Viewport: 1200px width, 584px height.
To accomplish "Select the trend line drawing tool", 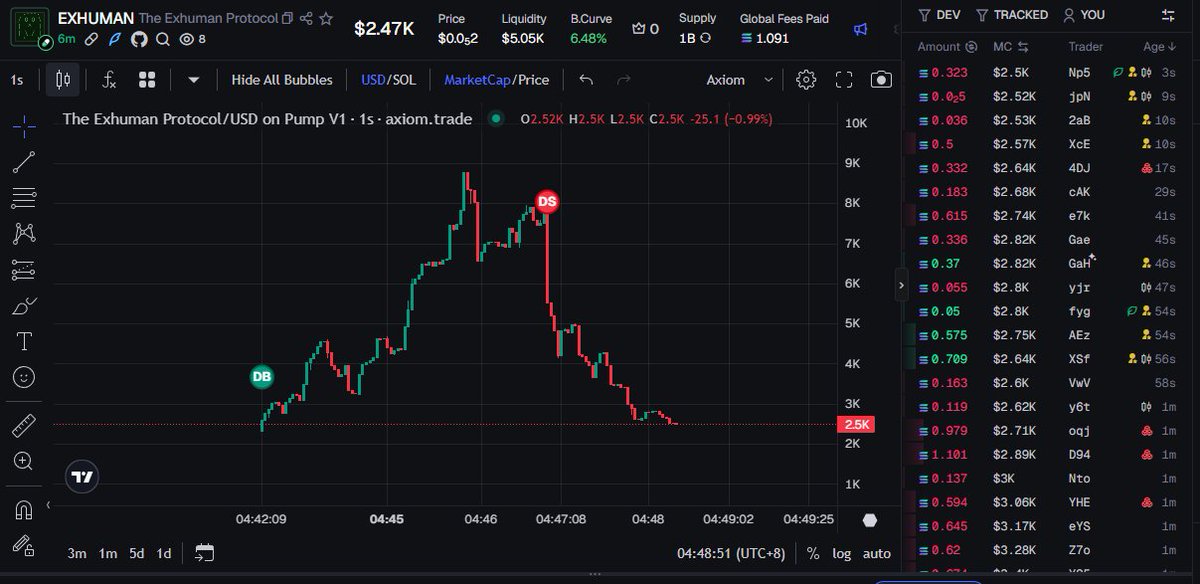I will click(25, 161).
